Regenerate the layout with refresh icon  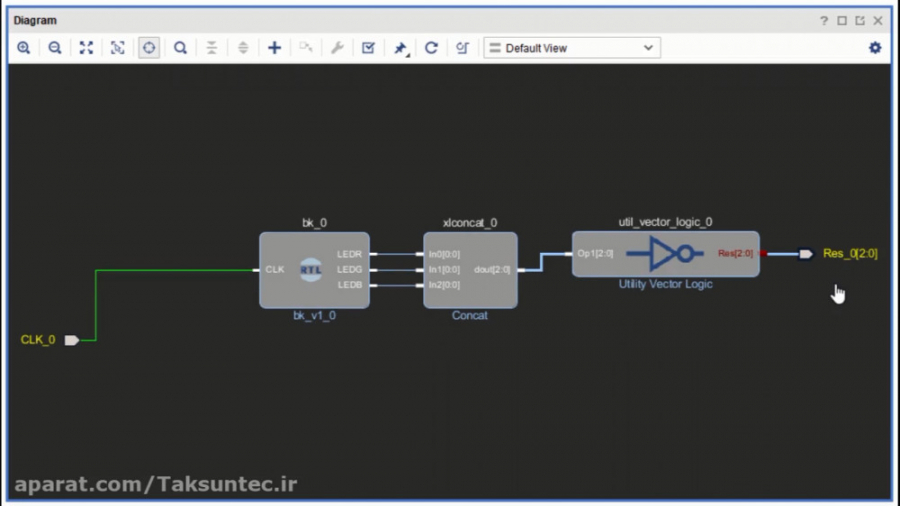tap(431, 48)
